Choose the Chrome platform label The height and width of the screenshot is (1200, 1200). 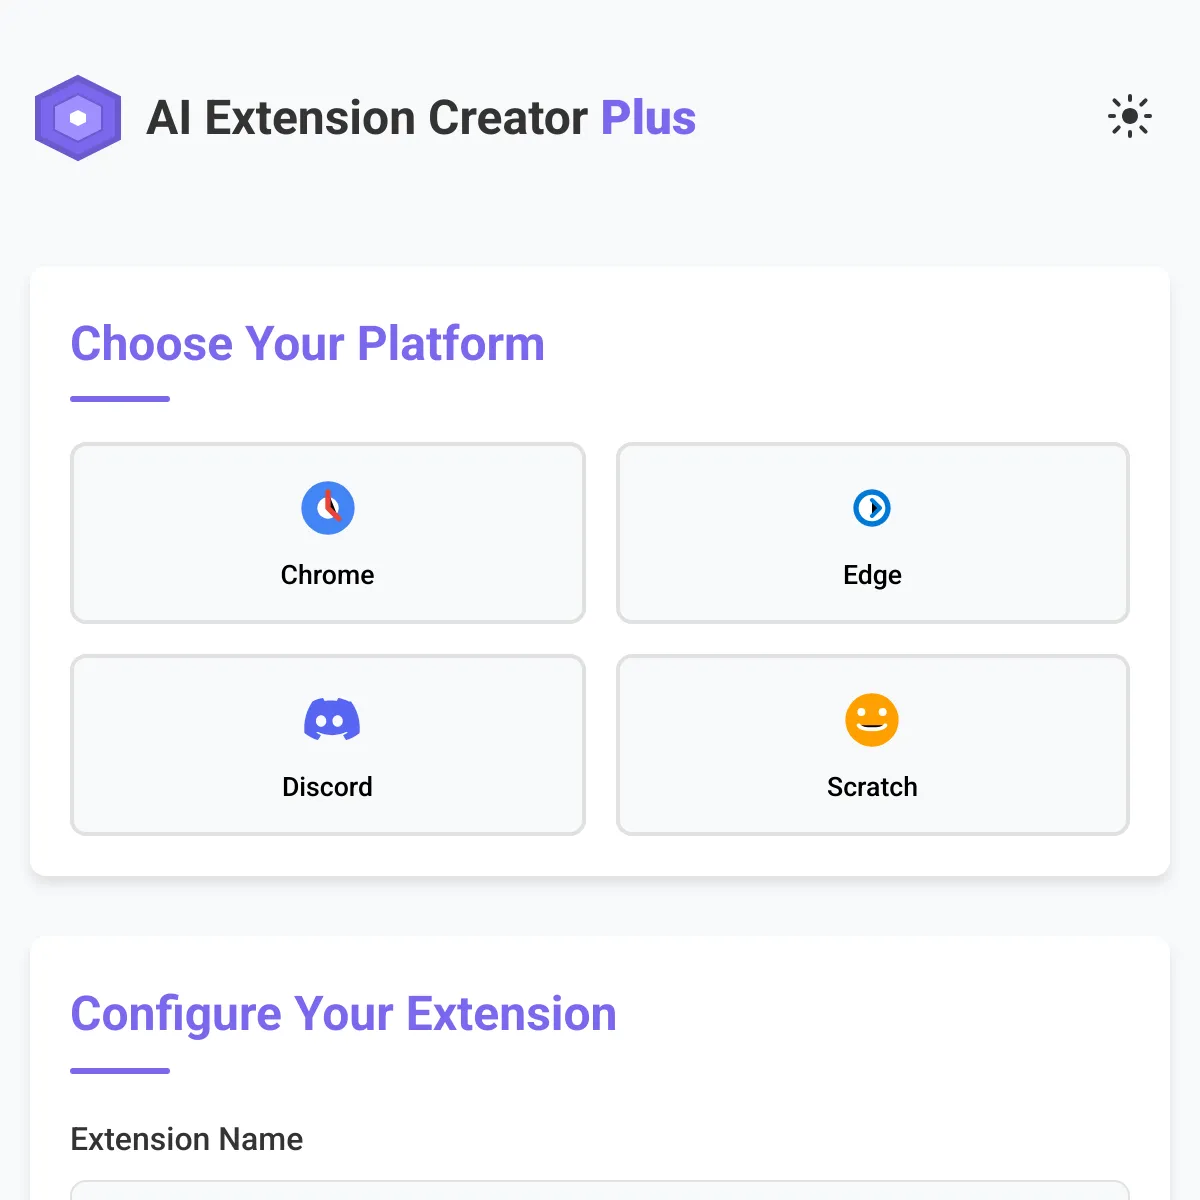328,575
